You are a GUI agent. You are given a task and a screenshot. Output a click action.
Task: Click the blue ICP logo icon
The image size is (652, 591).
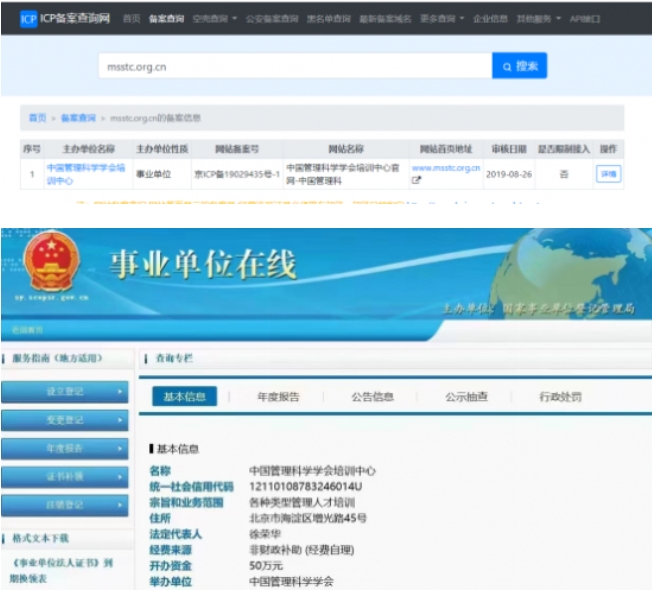[x=28, y=19]
